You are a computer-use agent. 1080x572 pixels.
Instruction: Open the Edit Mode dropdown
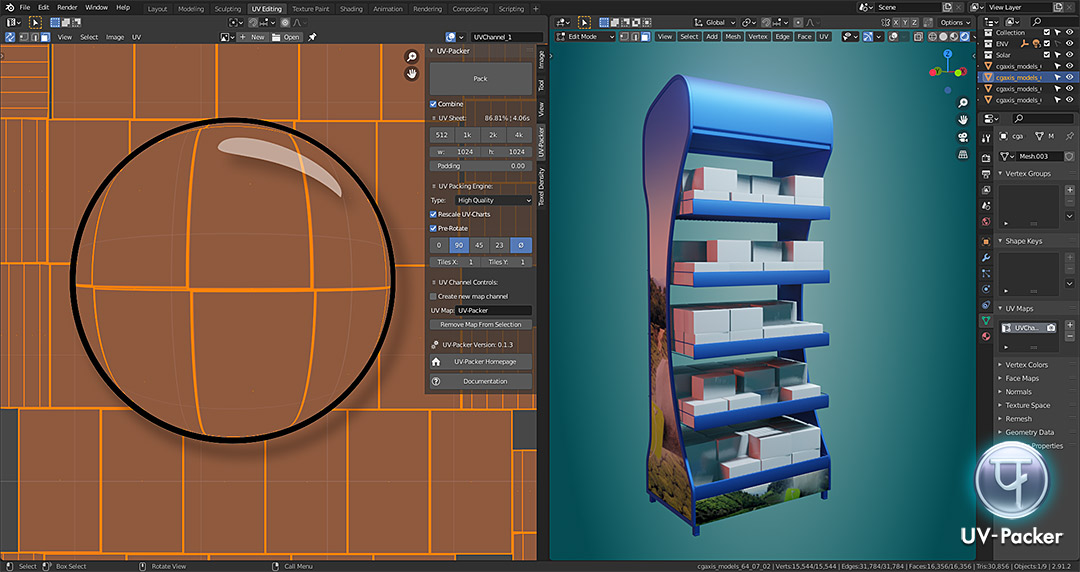tap(585, 37)
